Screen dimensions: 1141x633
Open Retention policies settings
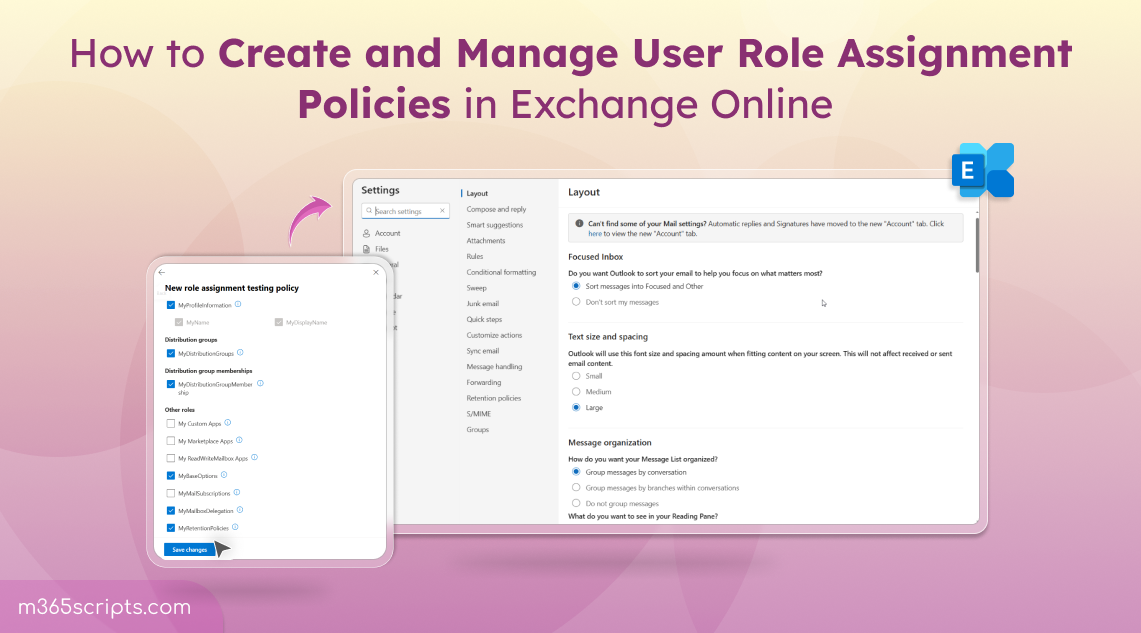(x=494, y=398)
